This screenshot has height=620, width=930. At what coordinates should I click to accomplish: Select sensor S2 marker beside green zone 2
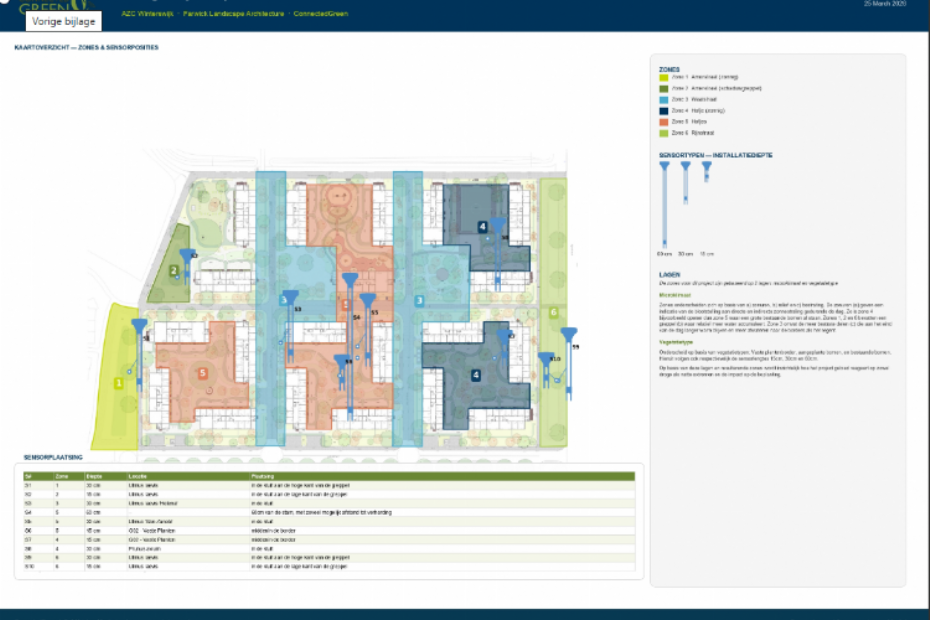point(187,266)
